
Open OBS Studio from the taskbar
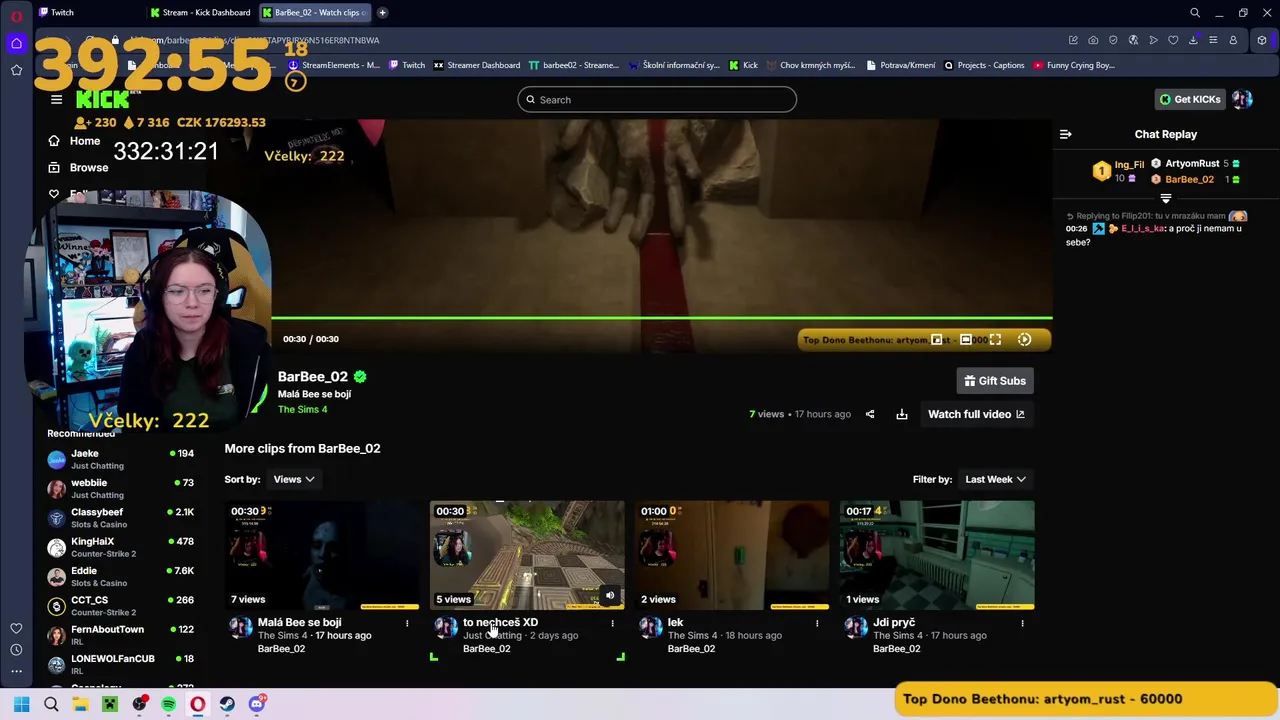(x=139, y=704)
